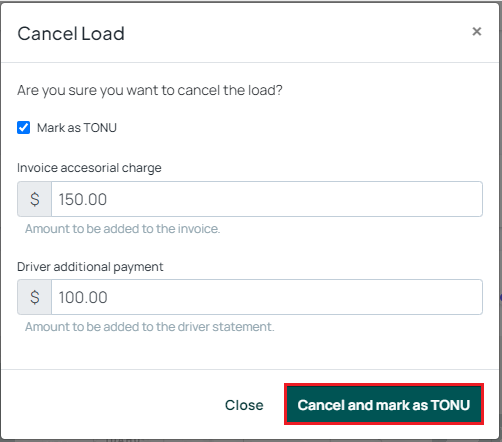Focus the Invoice accesorial charge amount field
Image resolution: width=502 pixels, height=442 pixels.
click(x=267, y=199)
